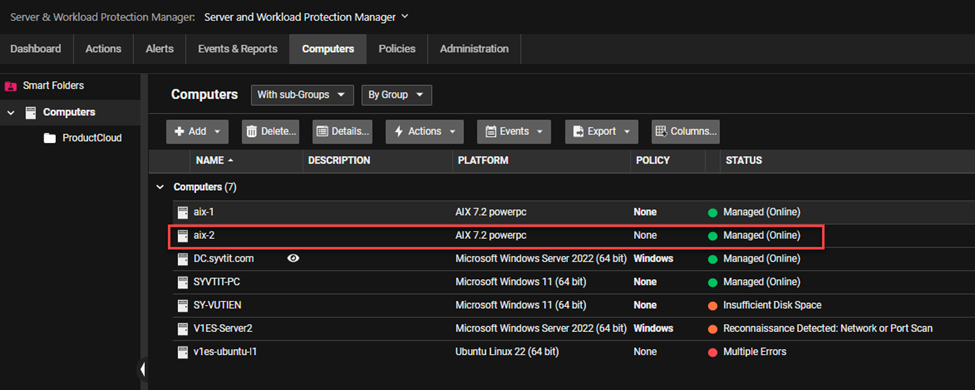Click the green status indicator of SYVTIT-PC
Screen dimensions: 975x390
pyautogui.click(x=713, y=282)
